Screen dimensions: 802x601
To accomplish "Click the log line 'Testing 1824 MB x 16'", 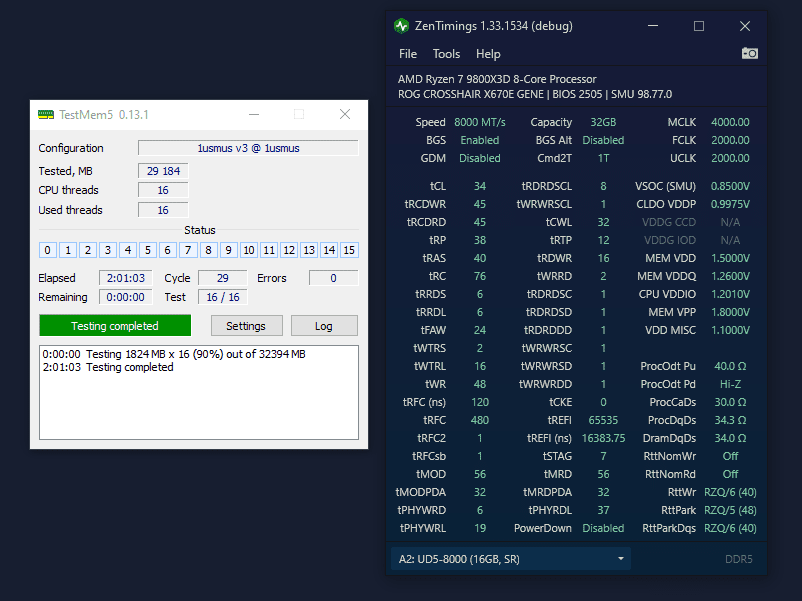I will [174, 354].
